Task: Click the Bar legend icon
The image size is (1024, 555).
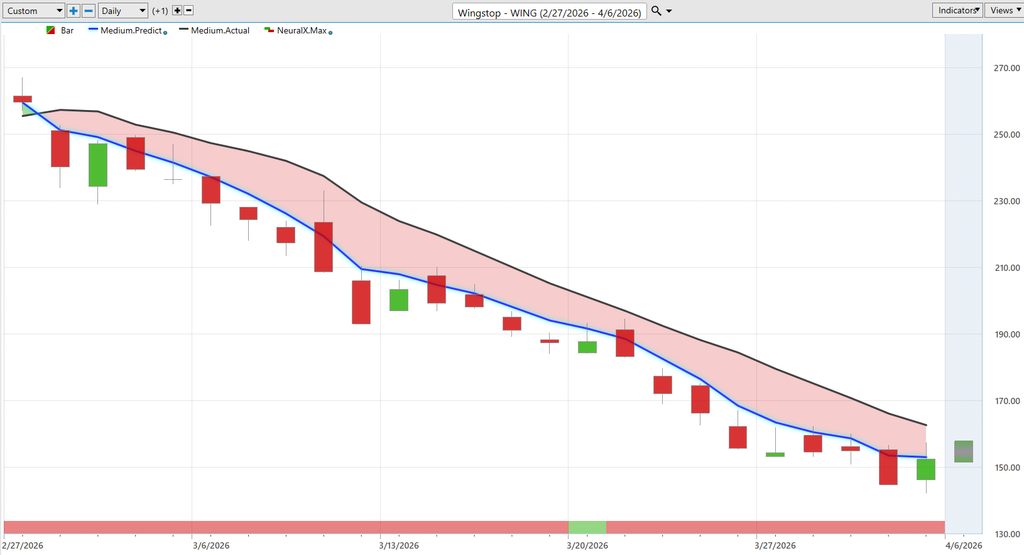Action: tap(51, 31)
